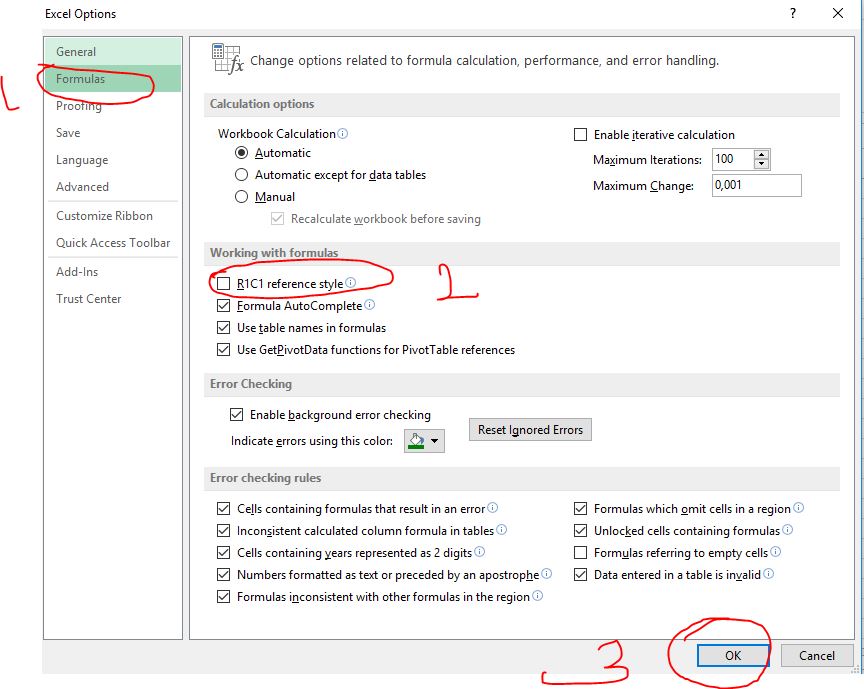
Task: Check Enable iterative calculation
Action: coord(580,135)
